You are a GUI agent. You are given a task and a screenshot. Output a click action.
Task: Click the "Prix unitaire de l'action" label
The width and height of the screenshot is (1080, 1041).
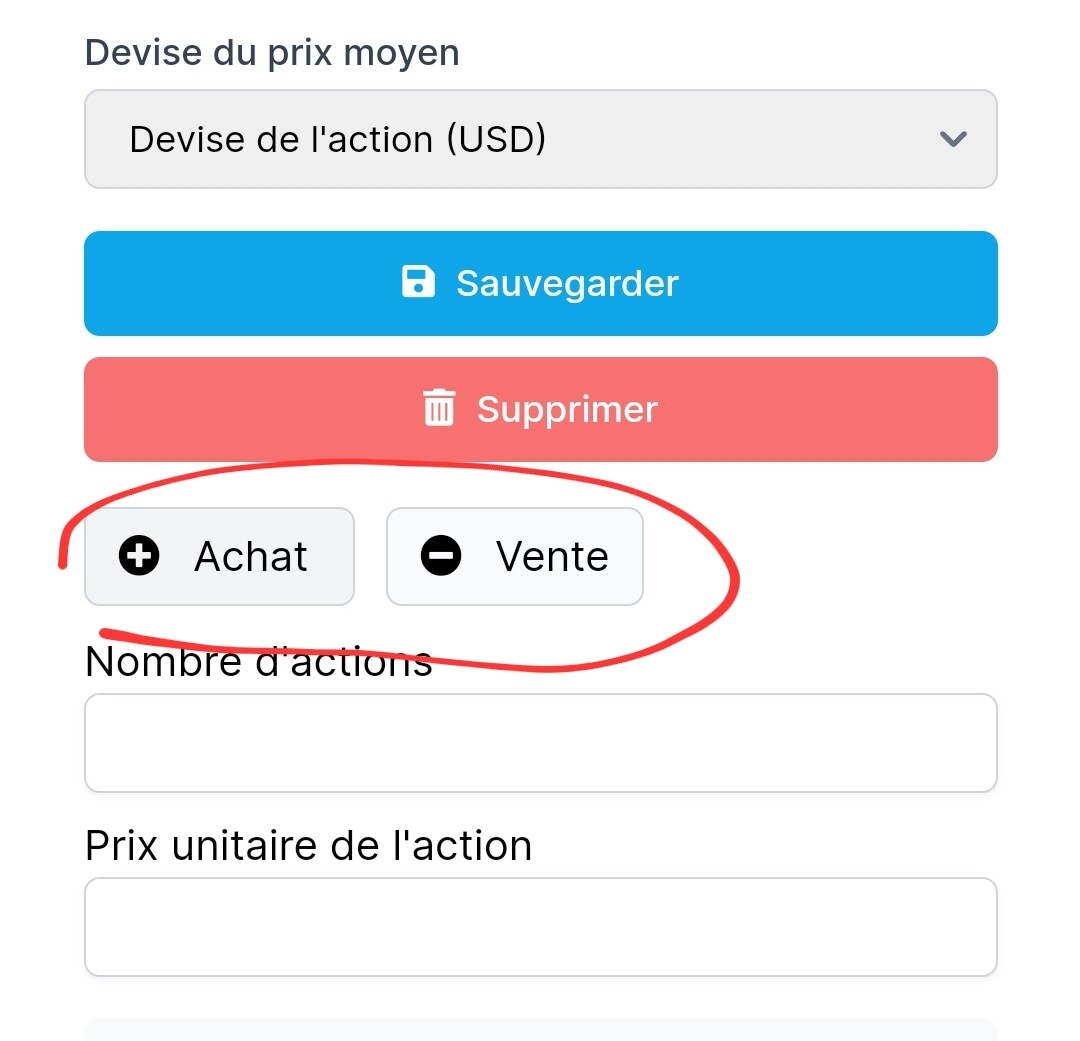tap(308, 846)
